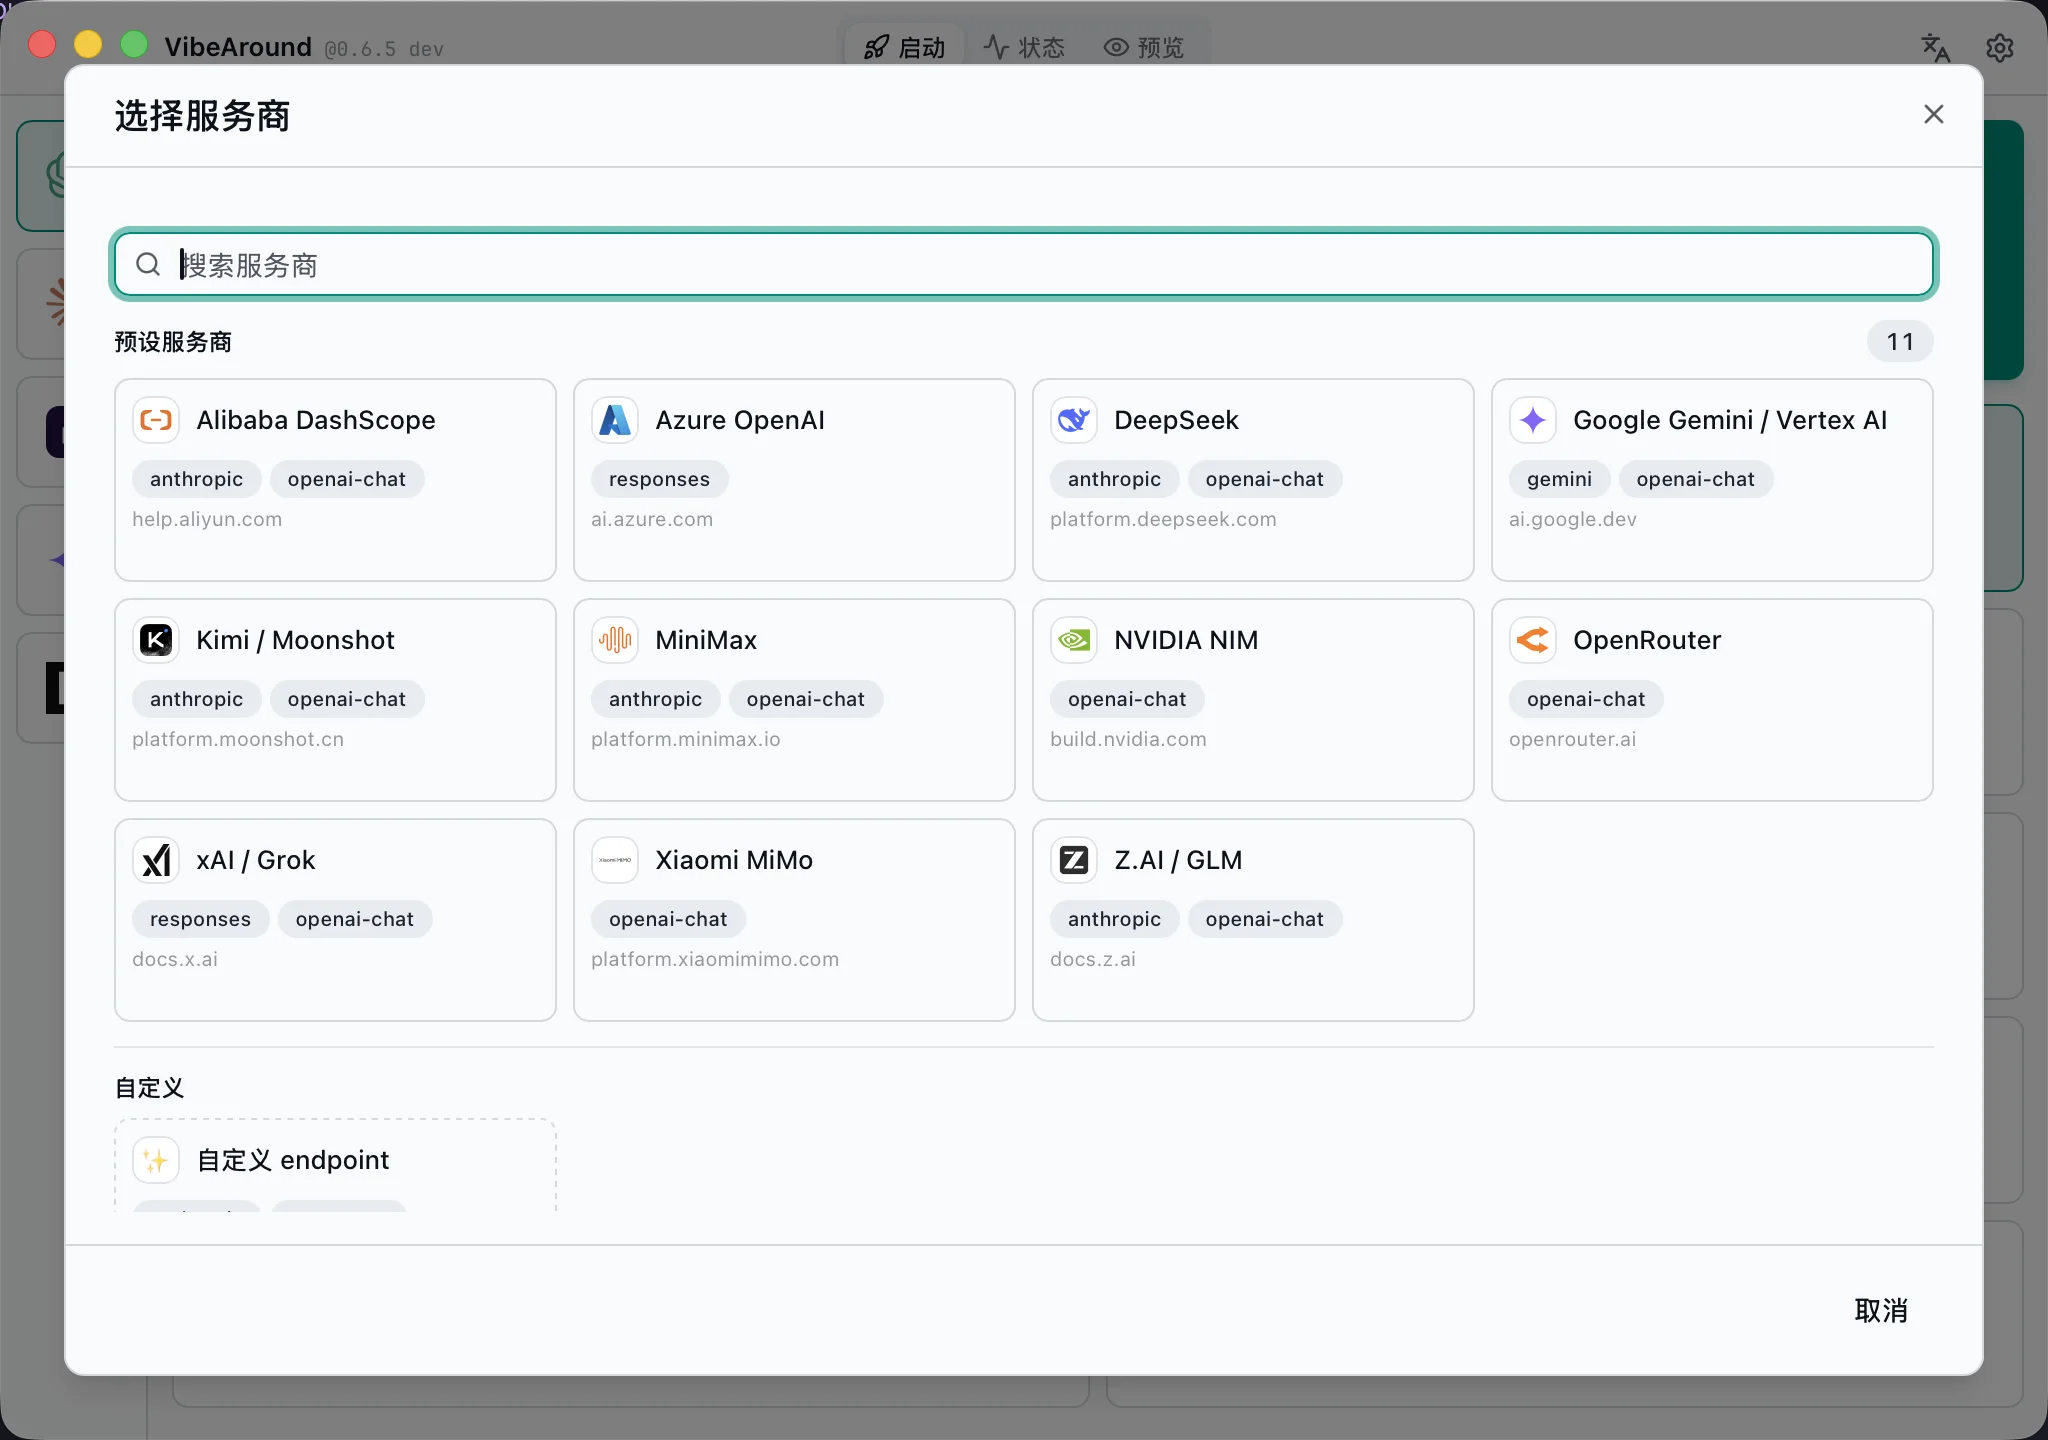Choose the Xiaomi MiMo provider name
The width and height of the screenshot is (2048, 1440).
click(x=734, y=860)
